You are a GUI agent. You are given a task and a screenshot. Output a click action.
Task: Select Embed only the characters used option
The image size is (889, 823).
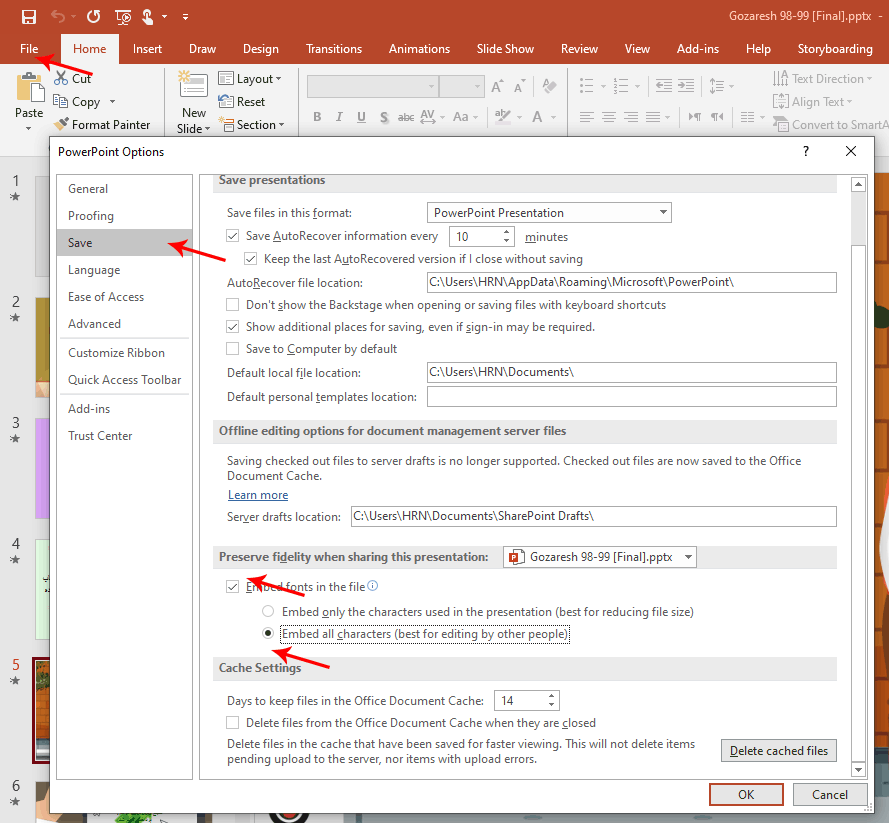point(267,611)
